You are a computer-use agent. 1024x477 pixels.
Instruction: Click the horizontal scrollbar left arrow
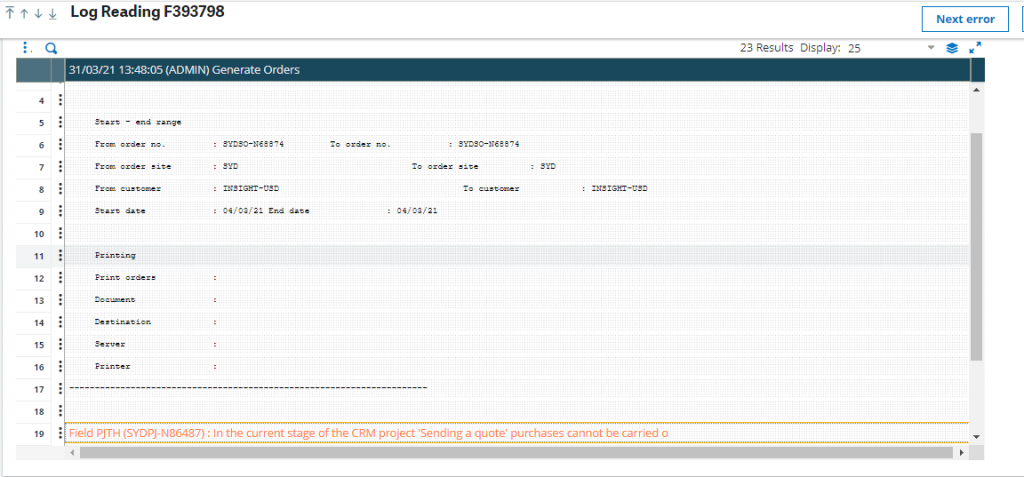coord(72,453)
